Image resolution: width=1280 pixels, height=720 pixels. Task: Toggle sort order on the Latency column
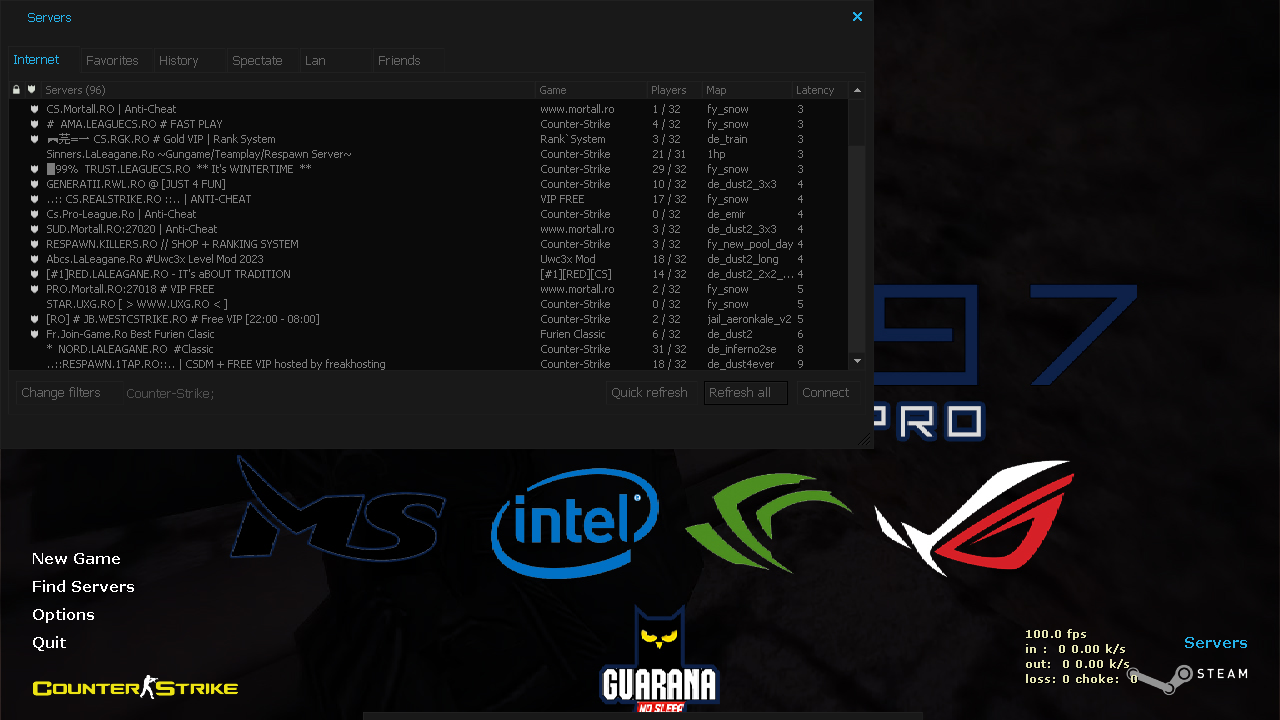(x=815, y=89)
